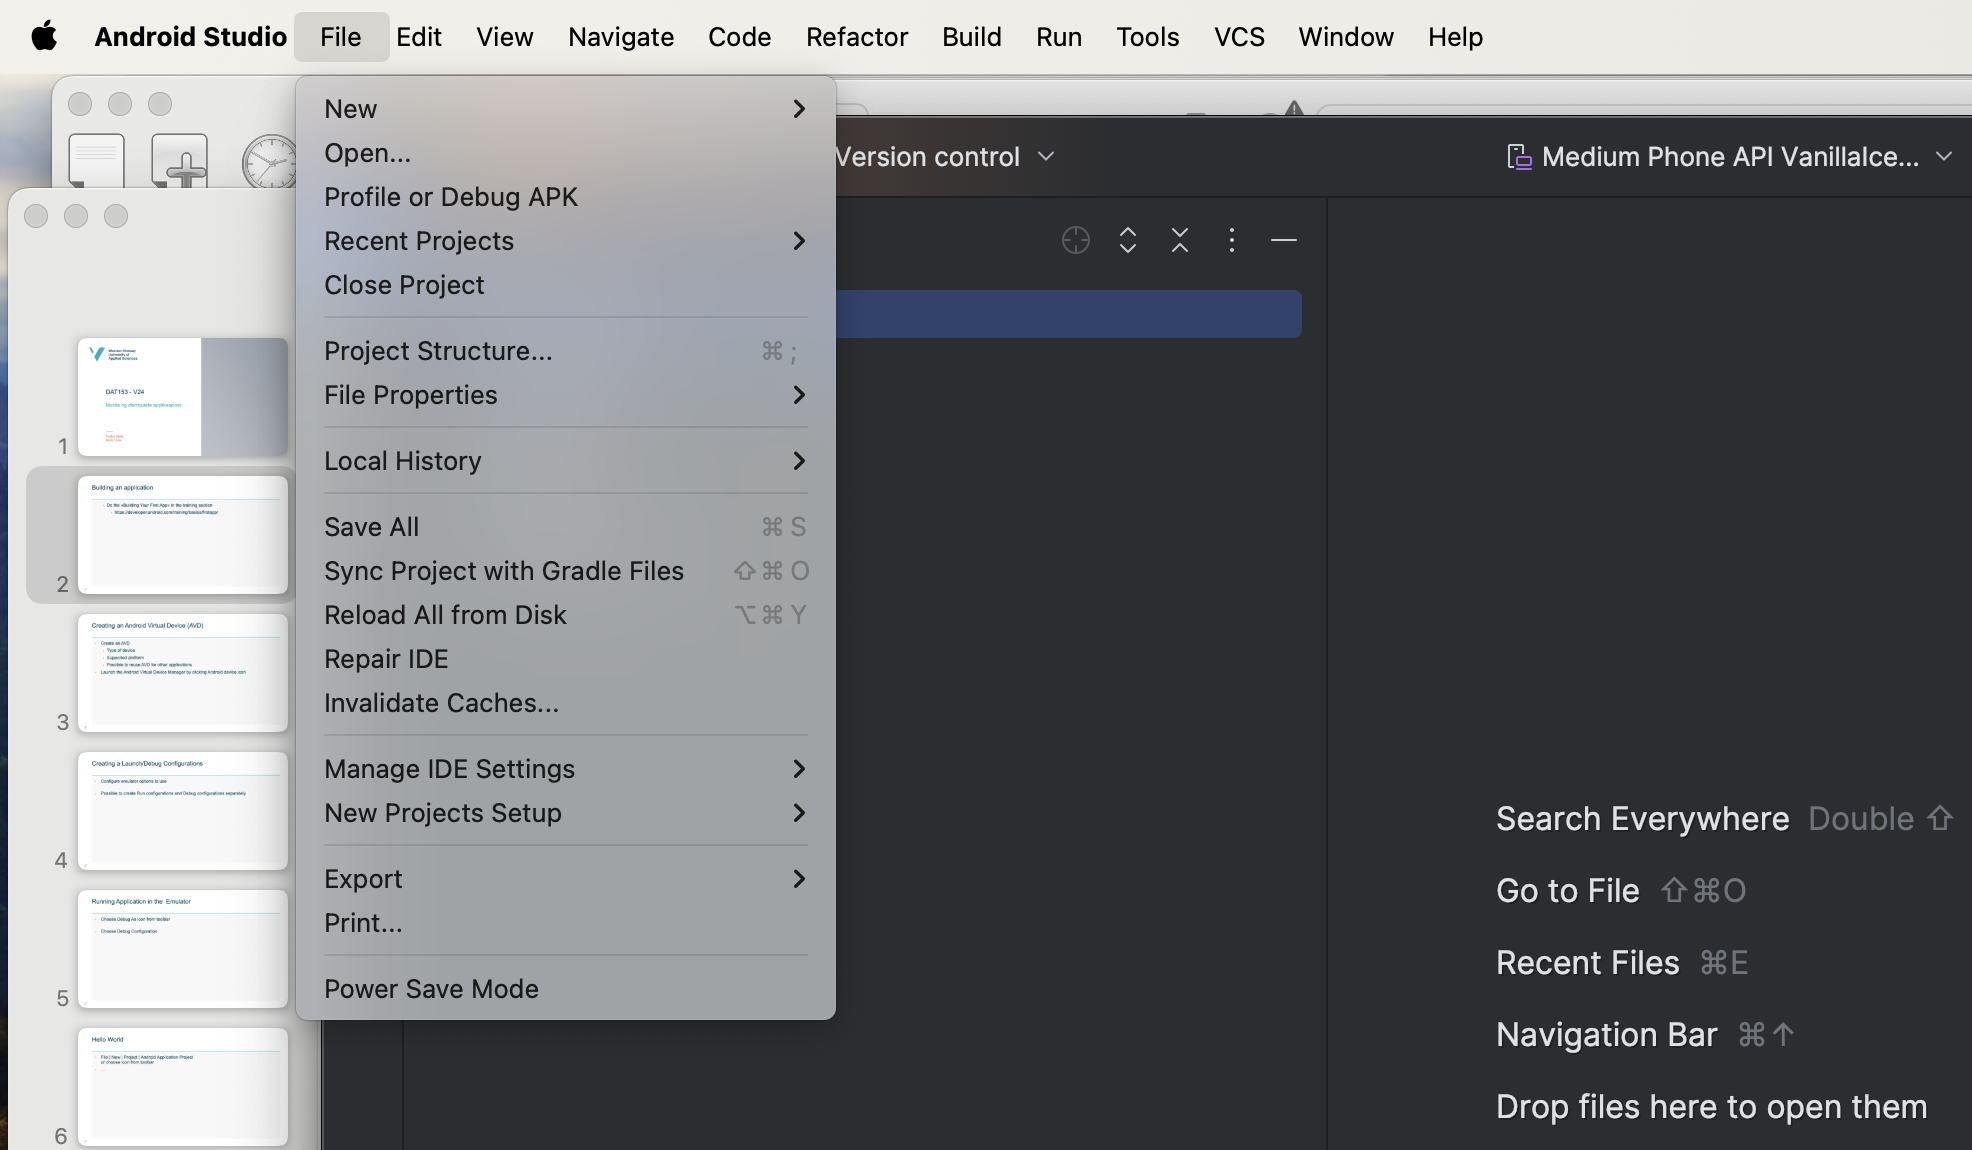Open the View menu
The height and width of the screenshot is (1150, 1972).
coord(505,37)
